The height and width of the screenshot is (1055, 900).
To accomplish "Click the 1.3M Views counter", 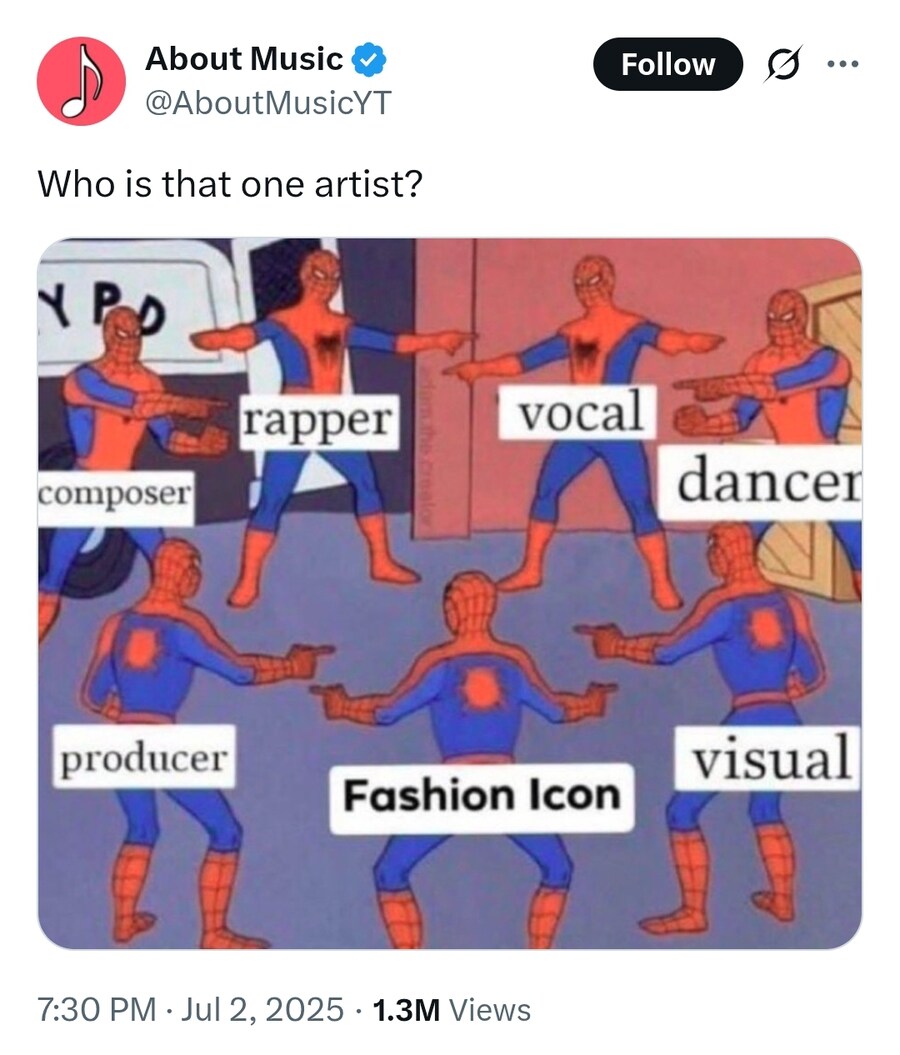I will point(451,1009).
